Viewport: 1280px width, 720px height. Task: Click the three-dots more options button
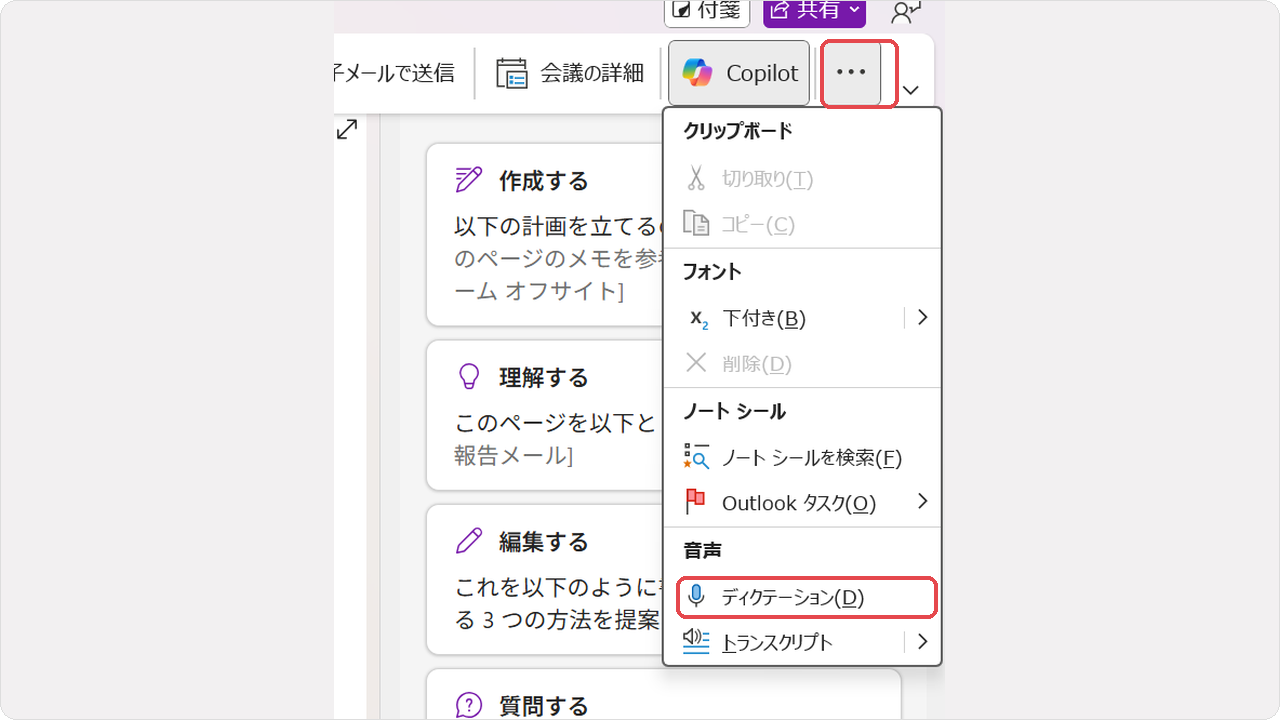tap(851, 73)
